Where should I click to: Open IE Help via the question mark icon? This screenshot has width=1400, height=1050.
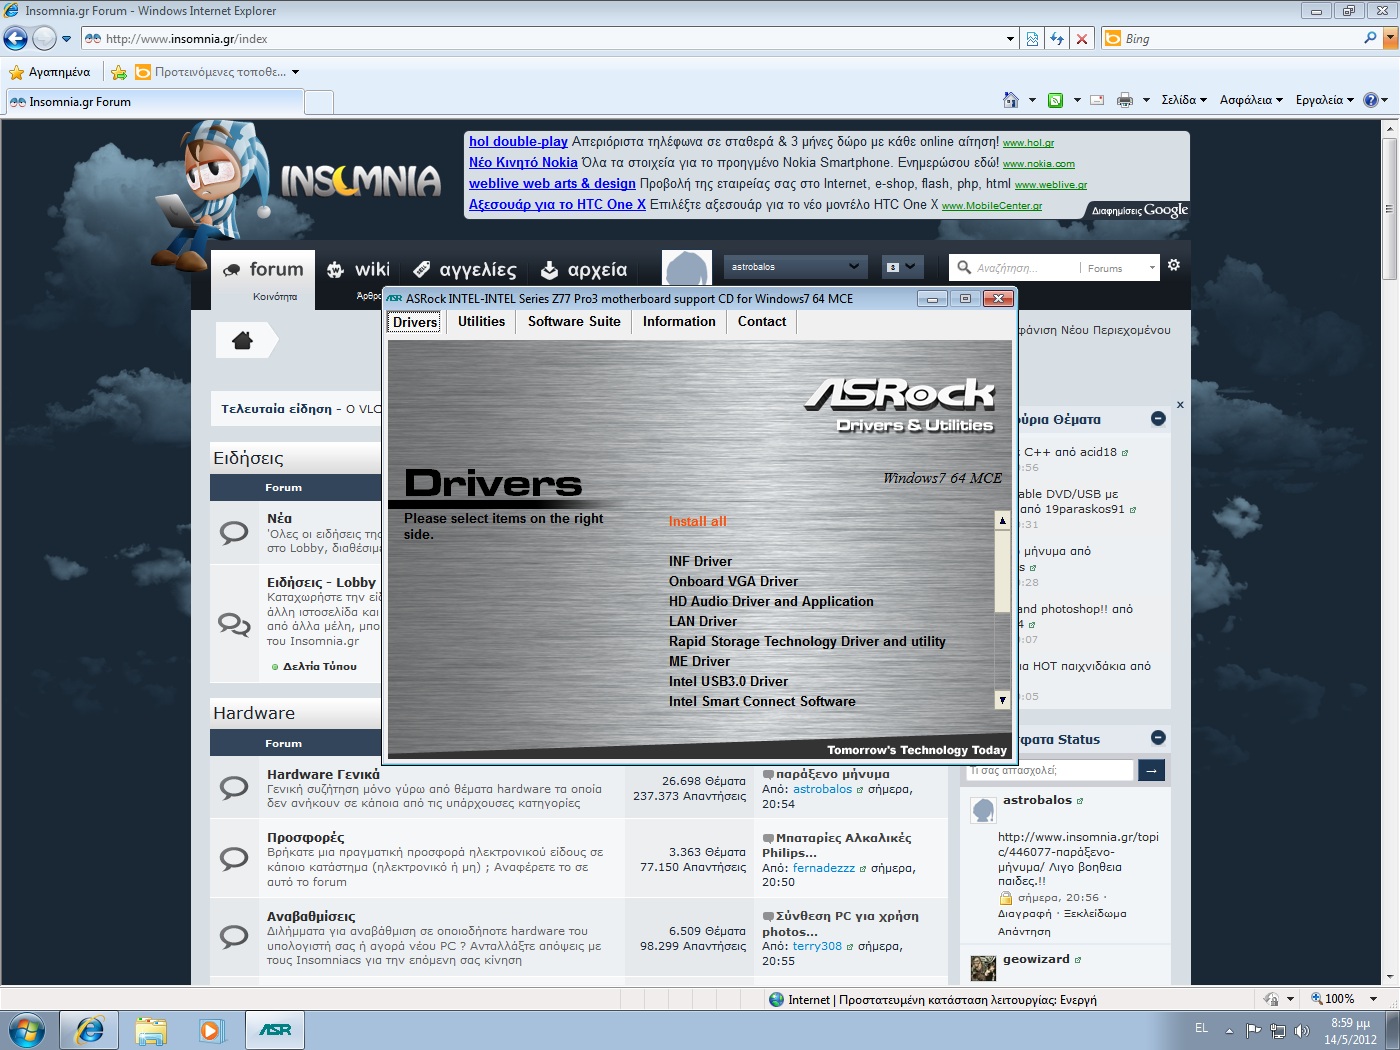[1370, 100]
